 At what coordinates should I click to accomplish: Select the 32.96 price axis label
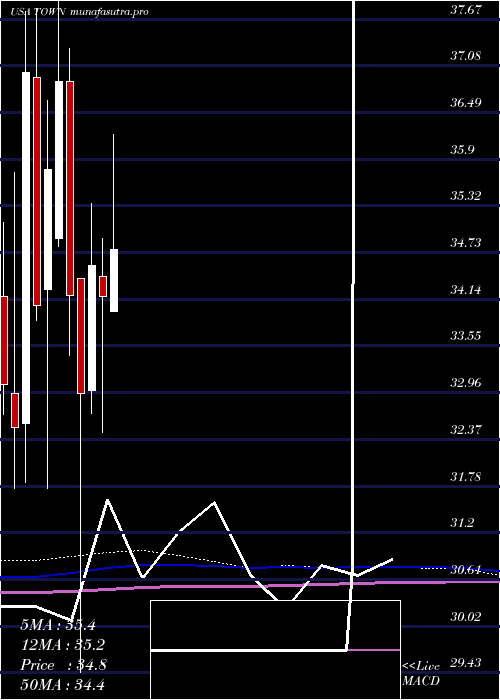[x=466, y=383]
